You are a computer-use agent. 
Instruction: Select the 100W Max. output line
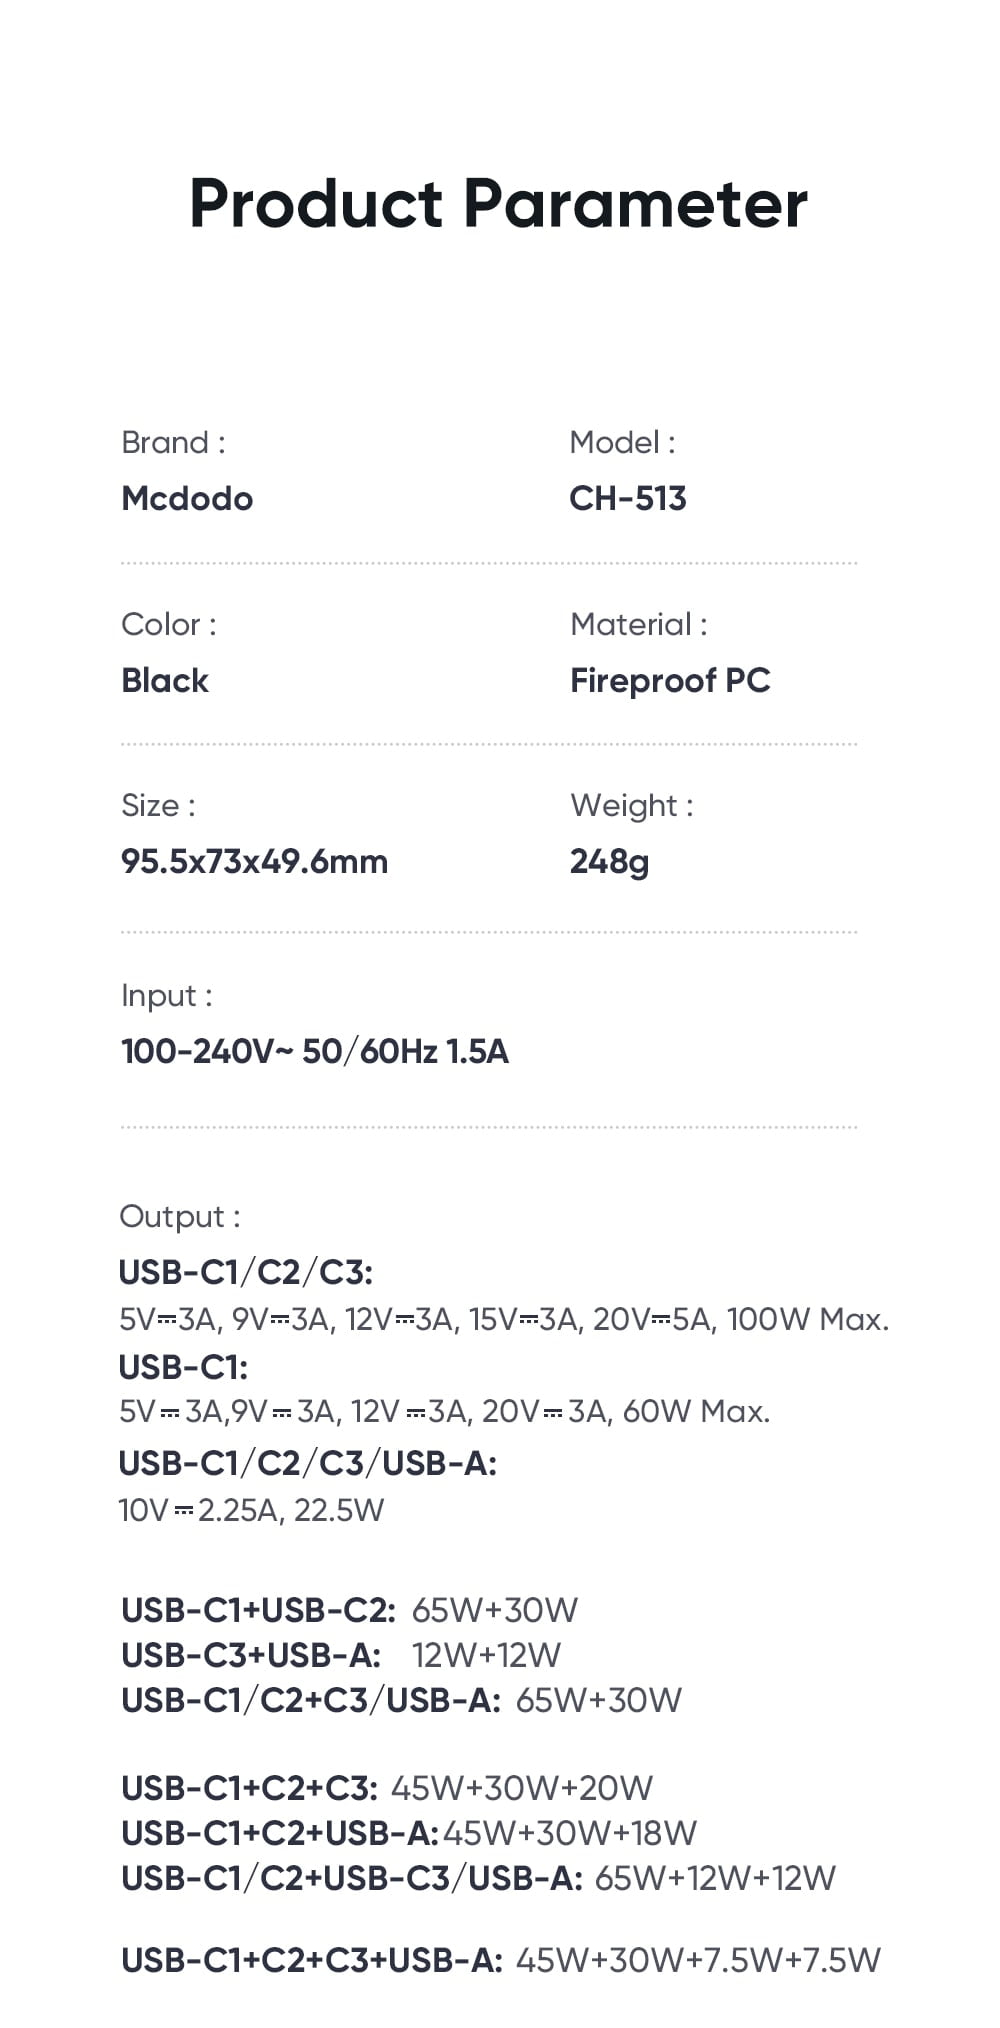click(x=504, y=1319)
